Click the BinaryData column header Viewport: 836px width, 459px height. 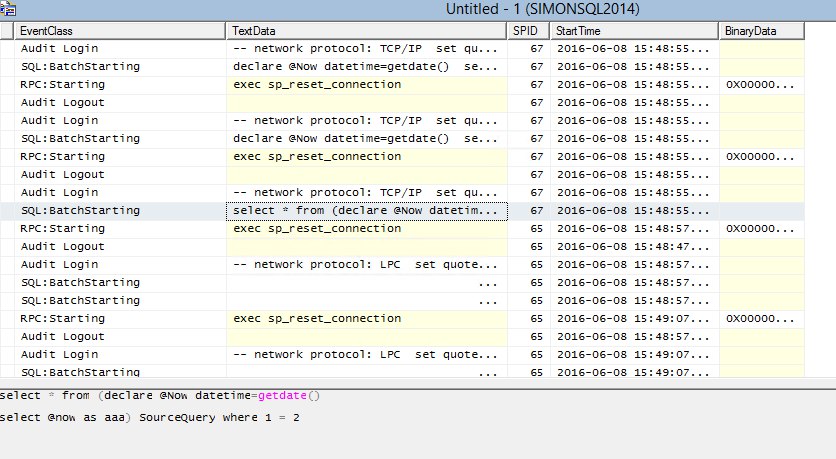click(761, 31)
